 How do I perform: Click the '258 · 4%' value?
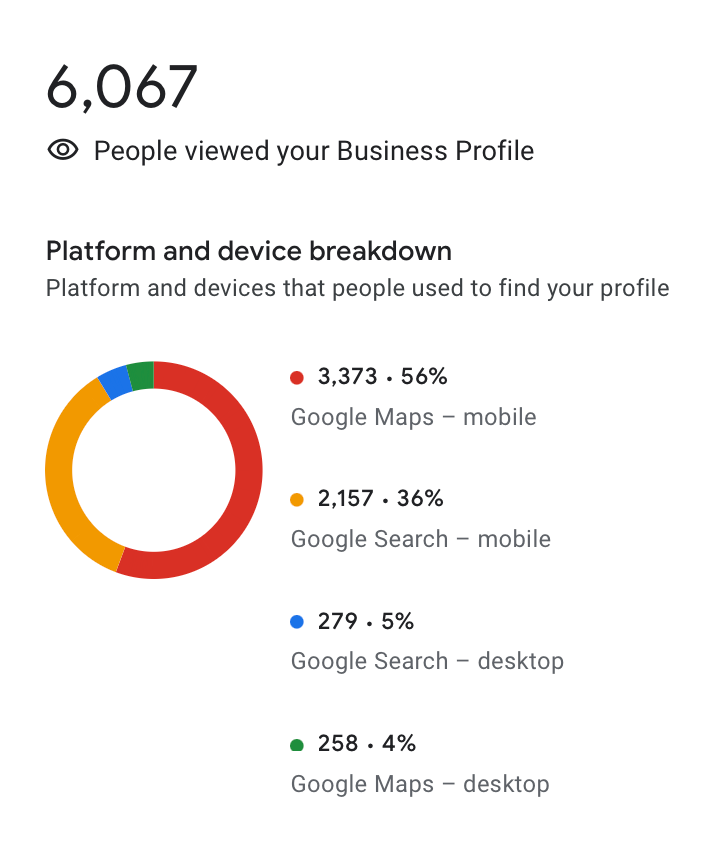(366, 745)
